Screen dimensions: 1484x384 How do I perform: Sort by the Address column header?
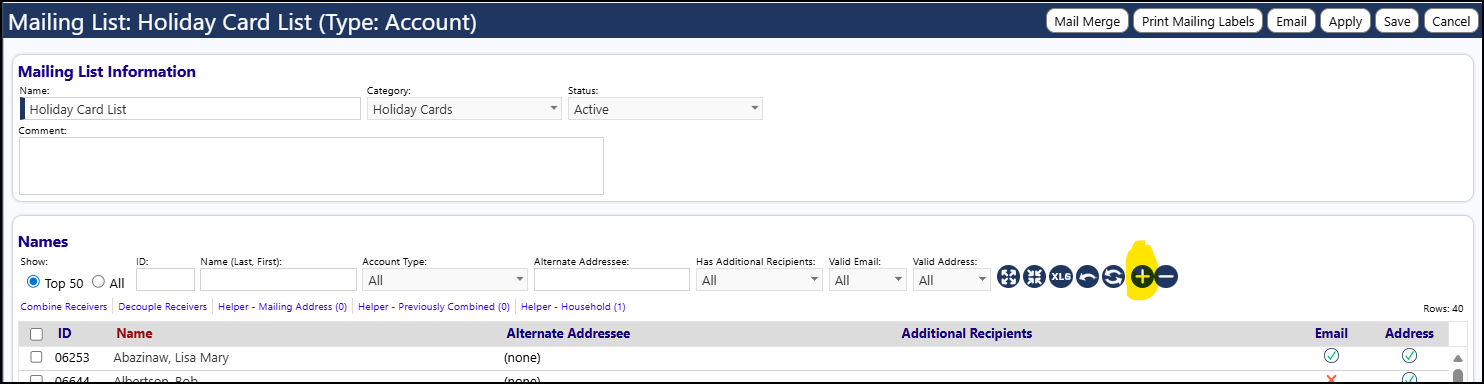[1409, 334]
